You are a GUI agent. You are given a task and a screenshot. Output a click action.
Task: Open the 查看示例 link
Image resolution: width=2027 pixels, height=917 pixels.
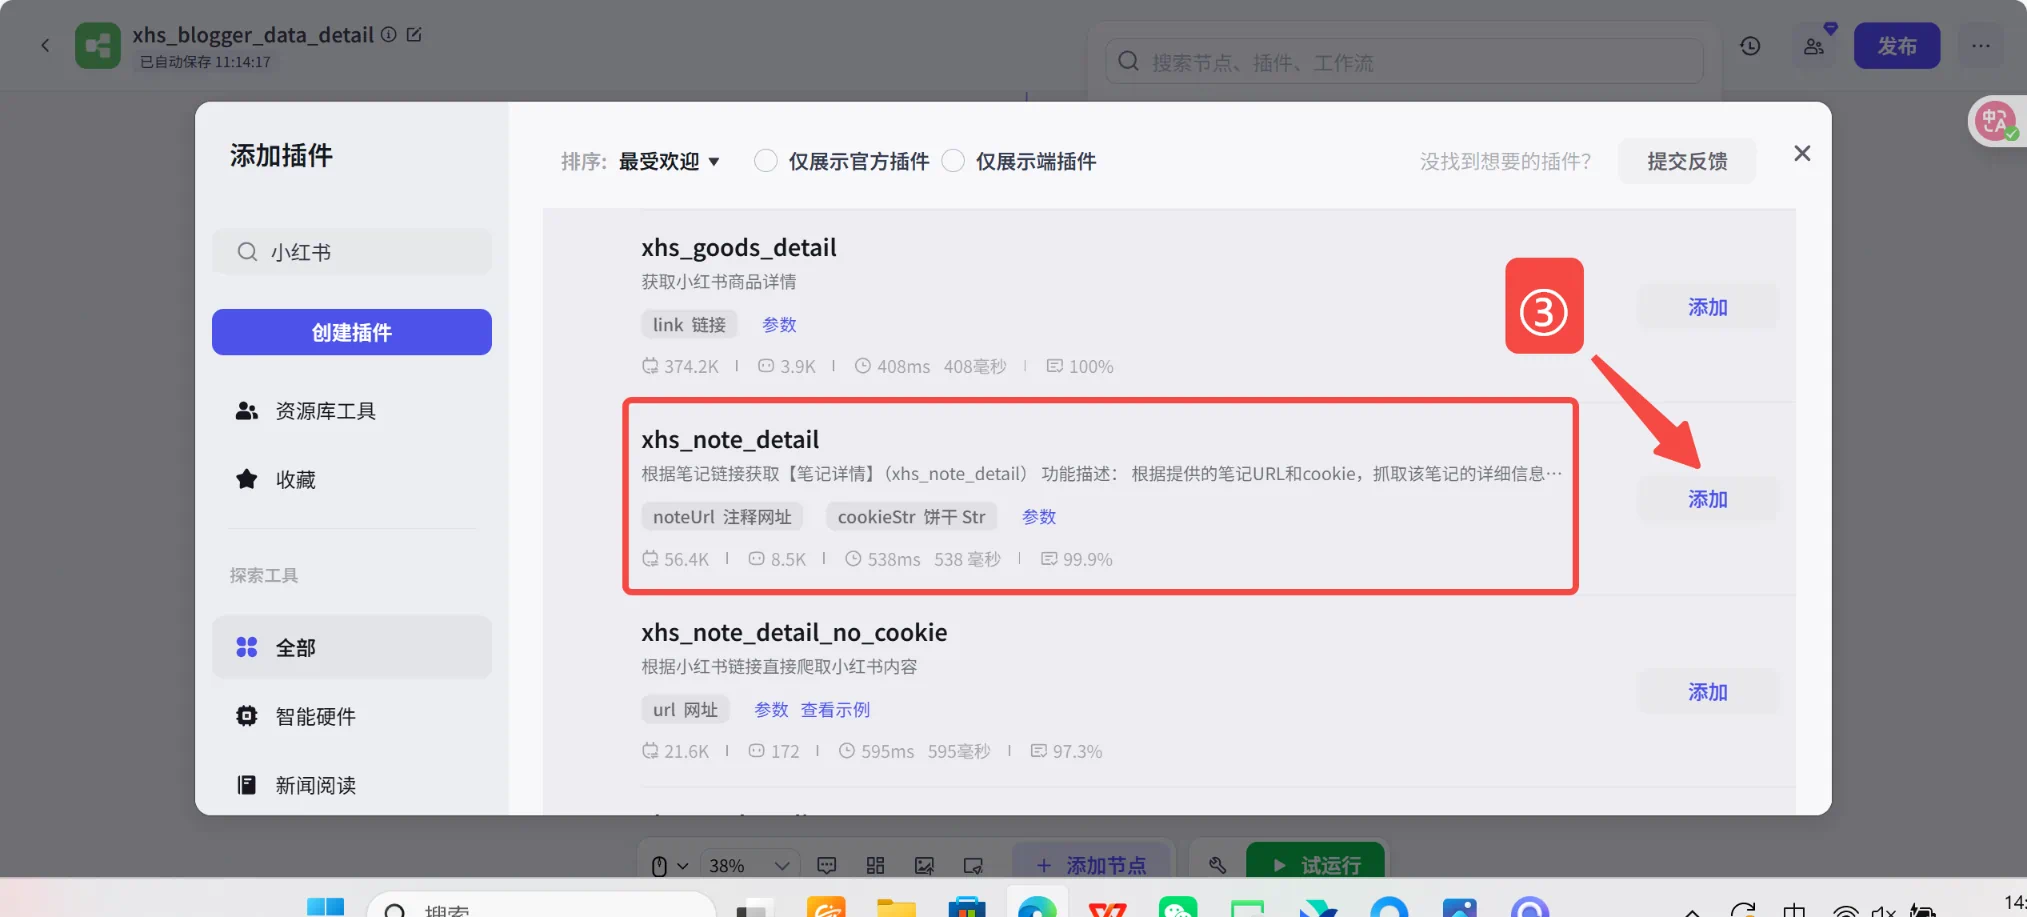[835, 710]
